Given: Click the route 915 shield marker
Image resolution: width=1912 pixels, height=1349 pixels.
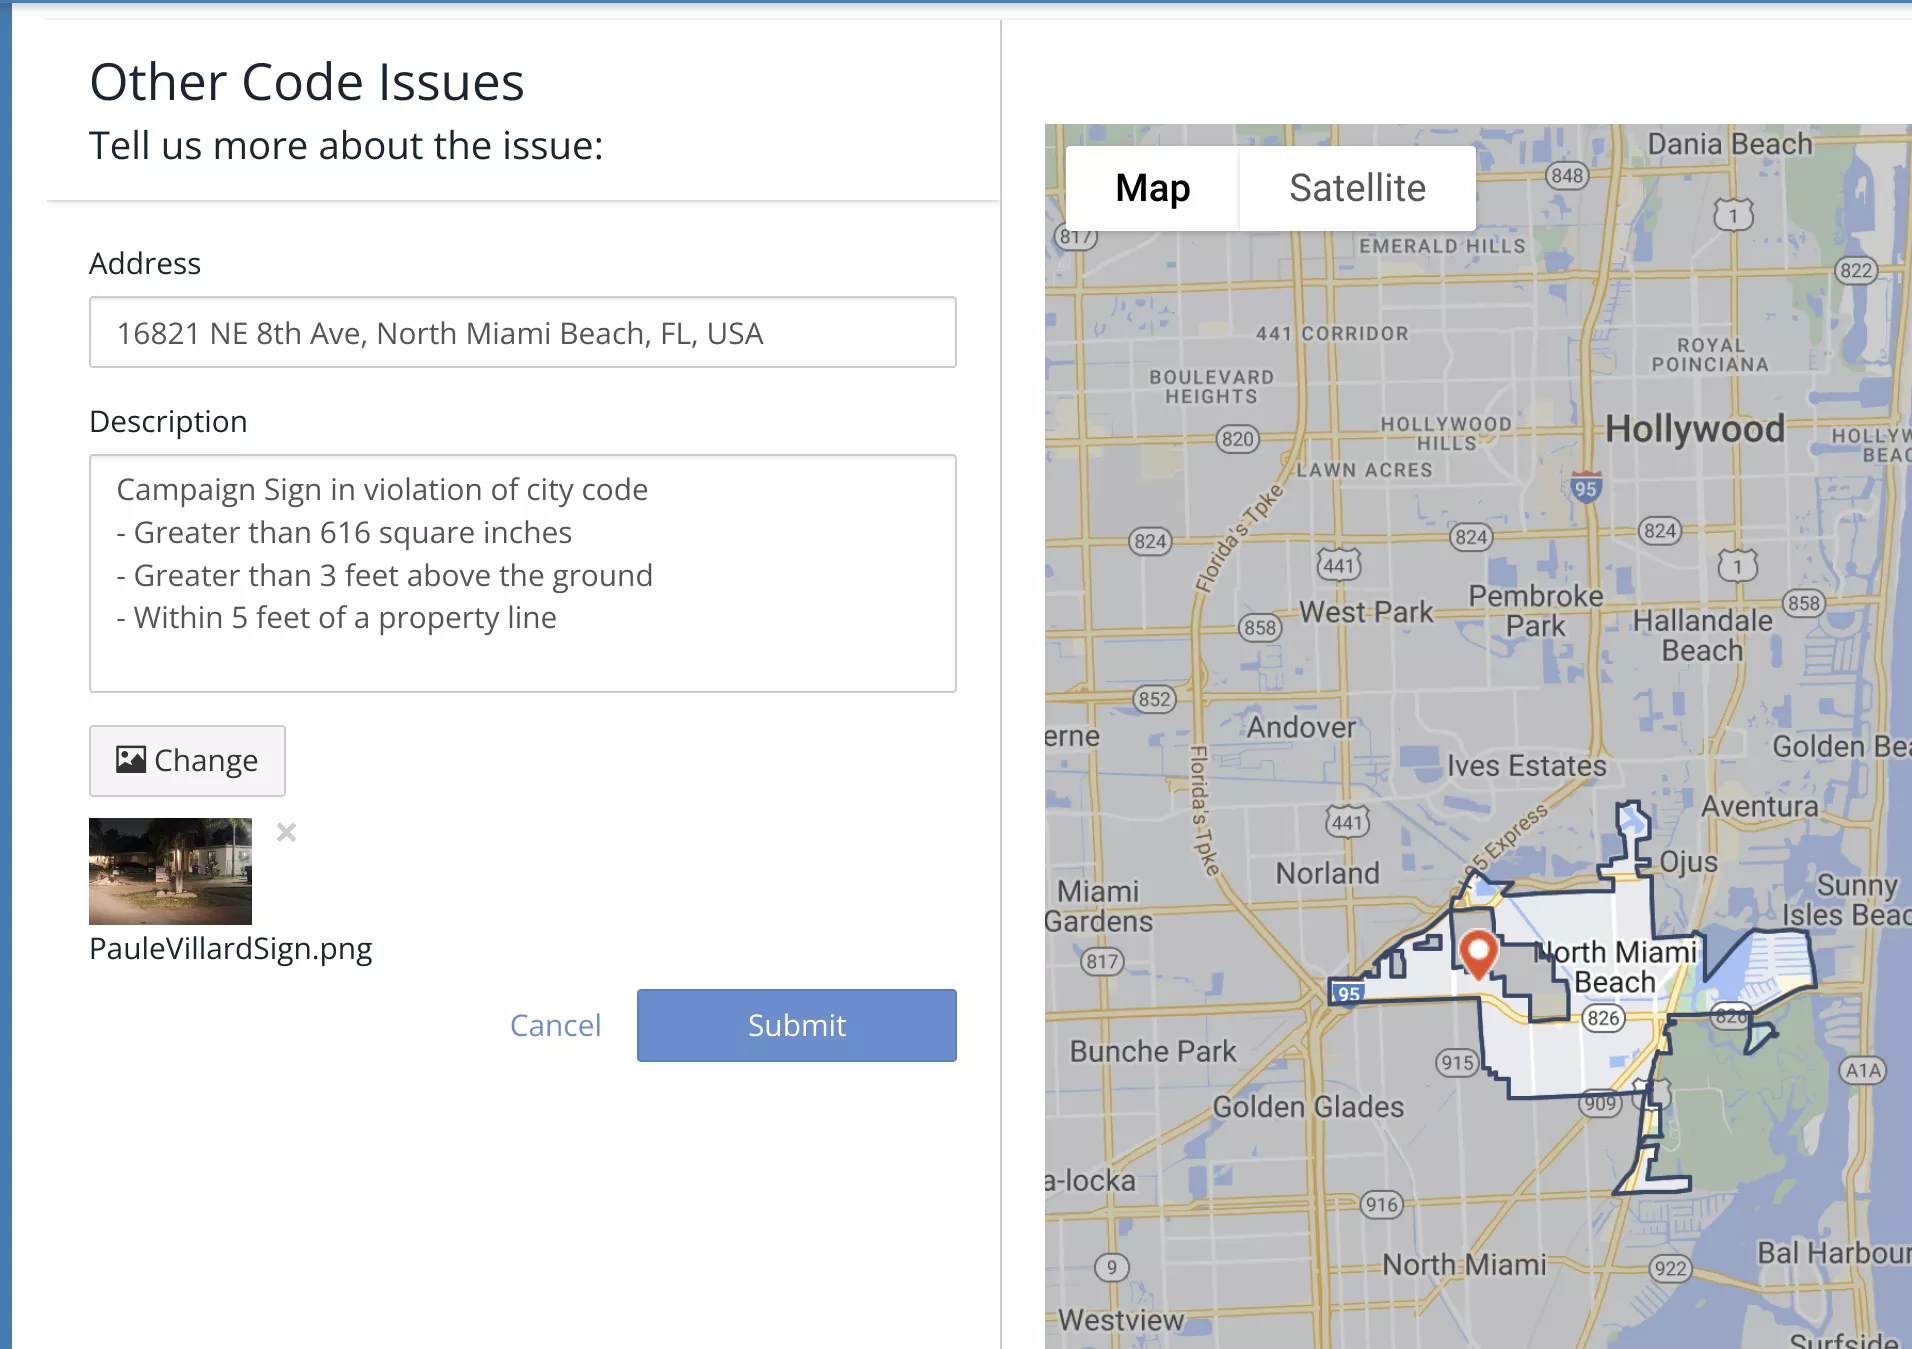Looking at the screenshot, I should pos(1457,1062).
